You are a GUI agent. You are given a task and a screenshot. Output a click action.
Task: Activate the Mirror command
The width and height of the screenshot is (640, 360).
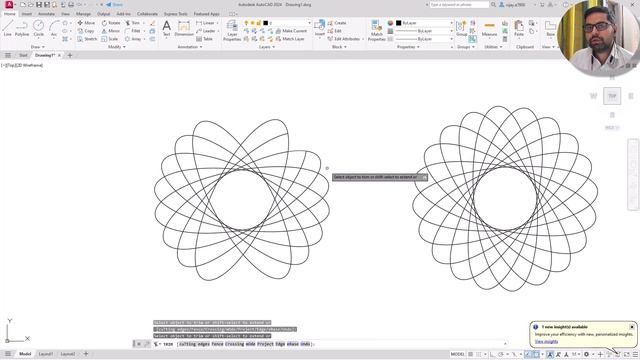pyautogui.click(x=111, y=31)
